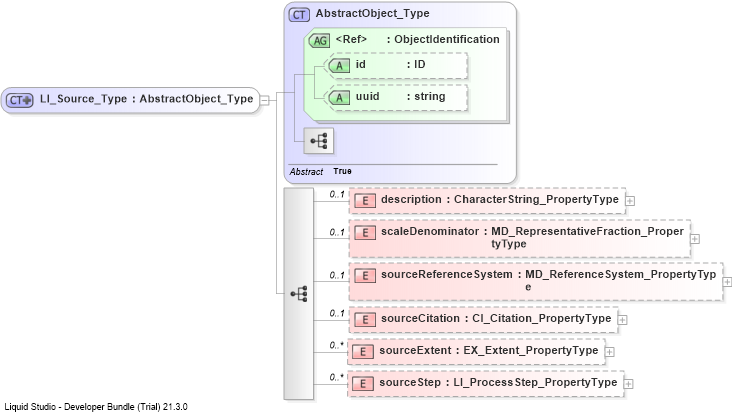
Task: Click the E icon of scaleDenominator element
Action: 365,232
